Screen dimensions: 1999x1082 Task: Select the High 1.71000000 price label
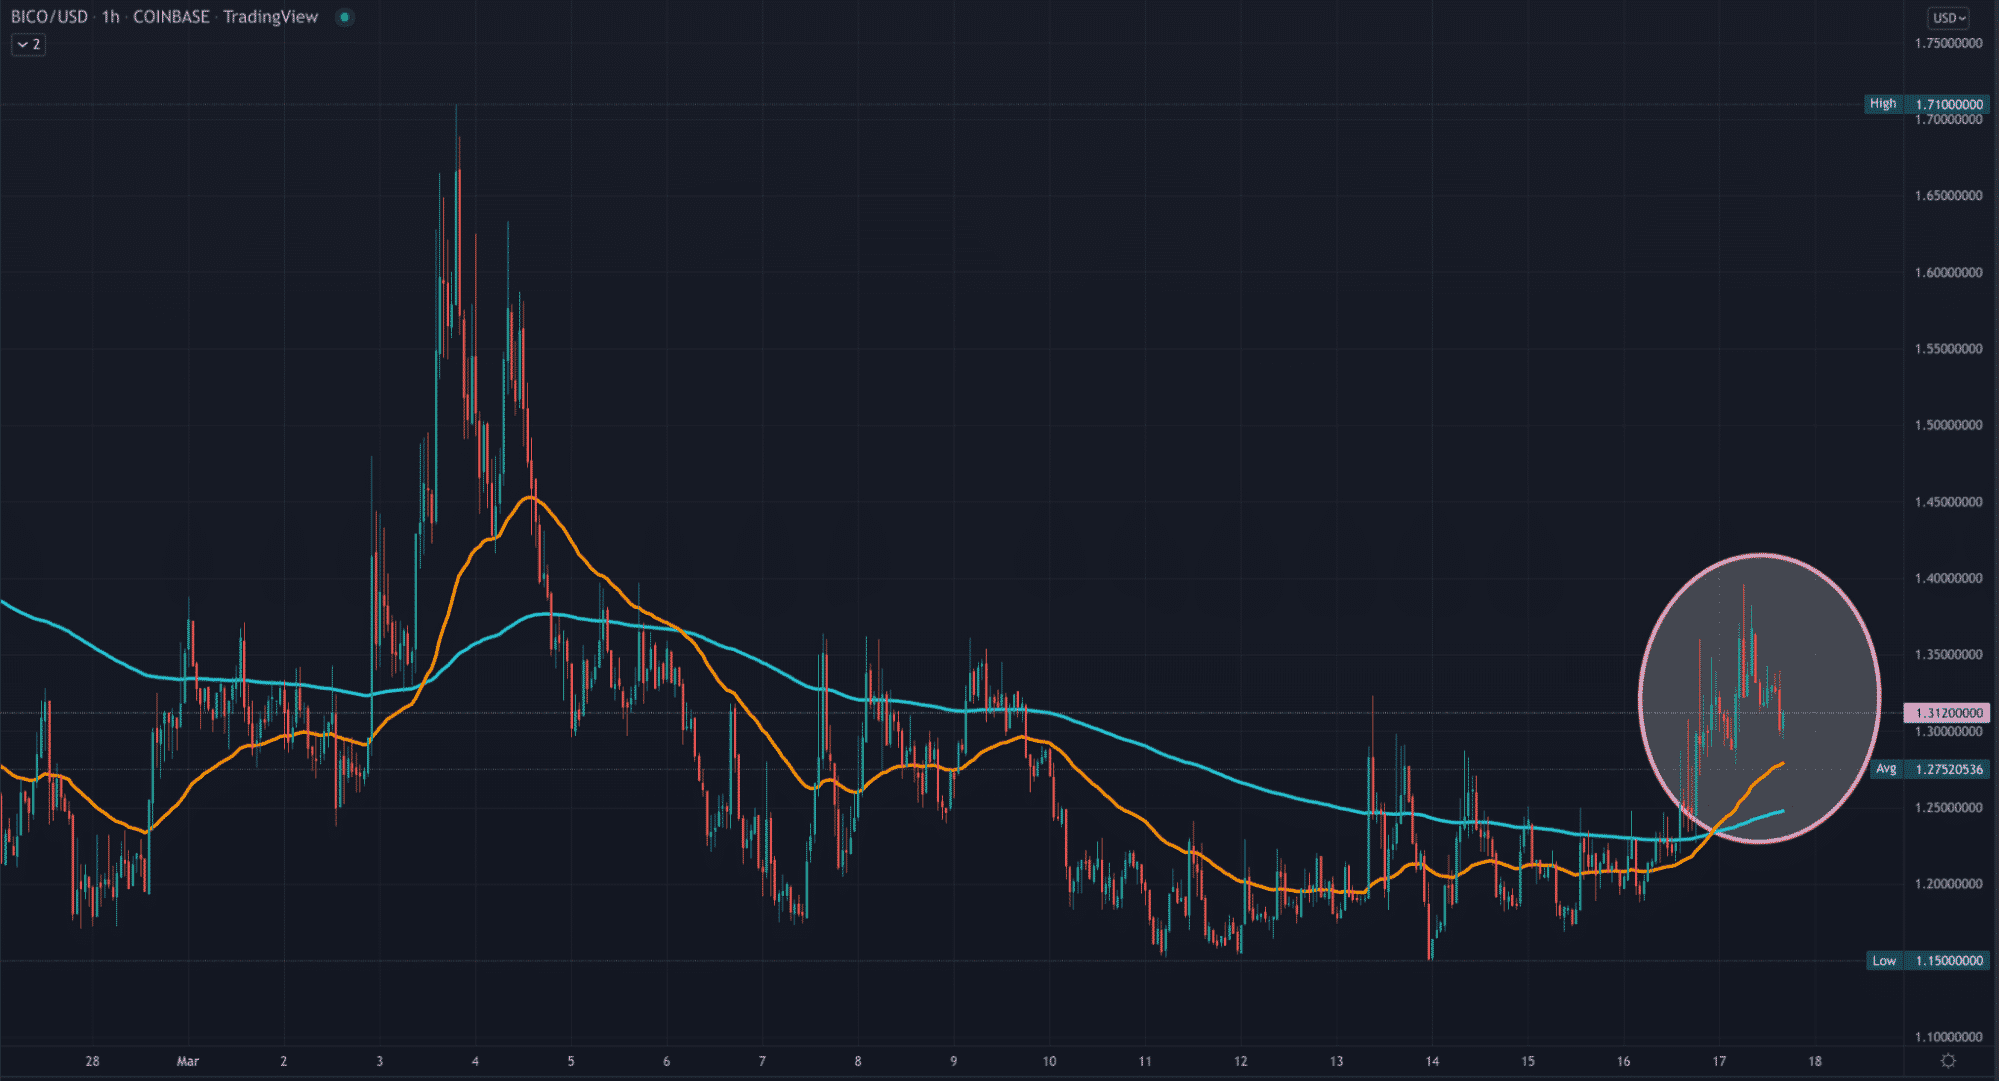pyautogui.click(x=1926, y=104)
